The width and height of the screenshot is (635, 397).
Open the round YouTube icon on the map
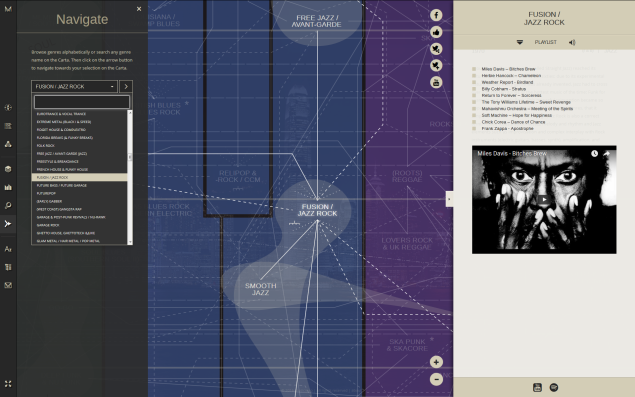436,82
